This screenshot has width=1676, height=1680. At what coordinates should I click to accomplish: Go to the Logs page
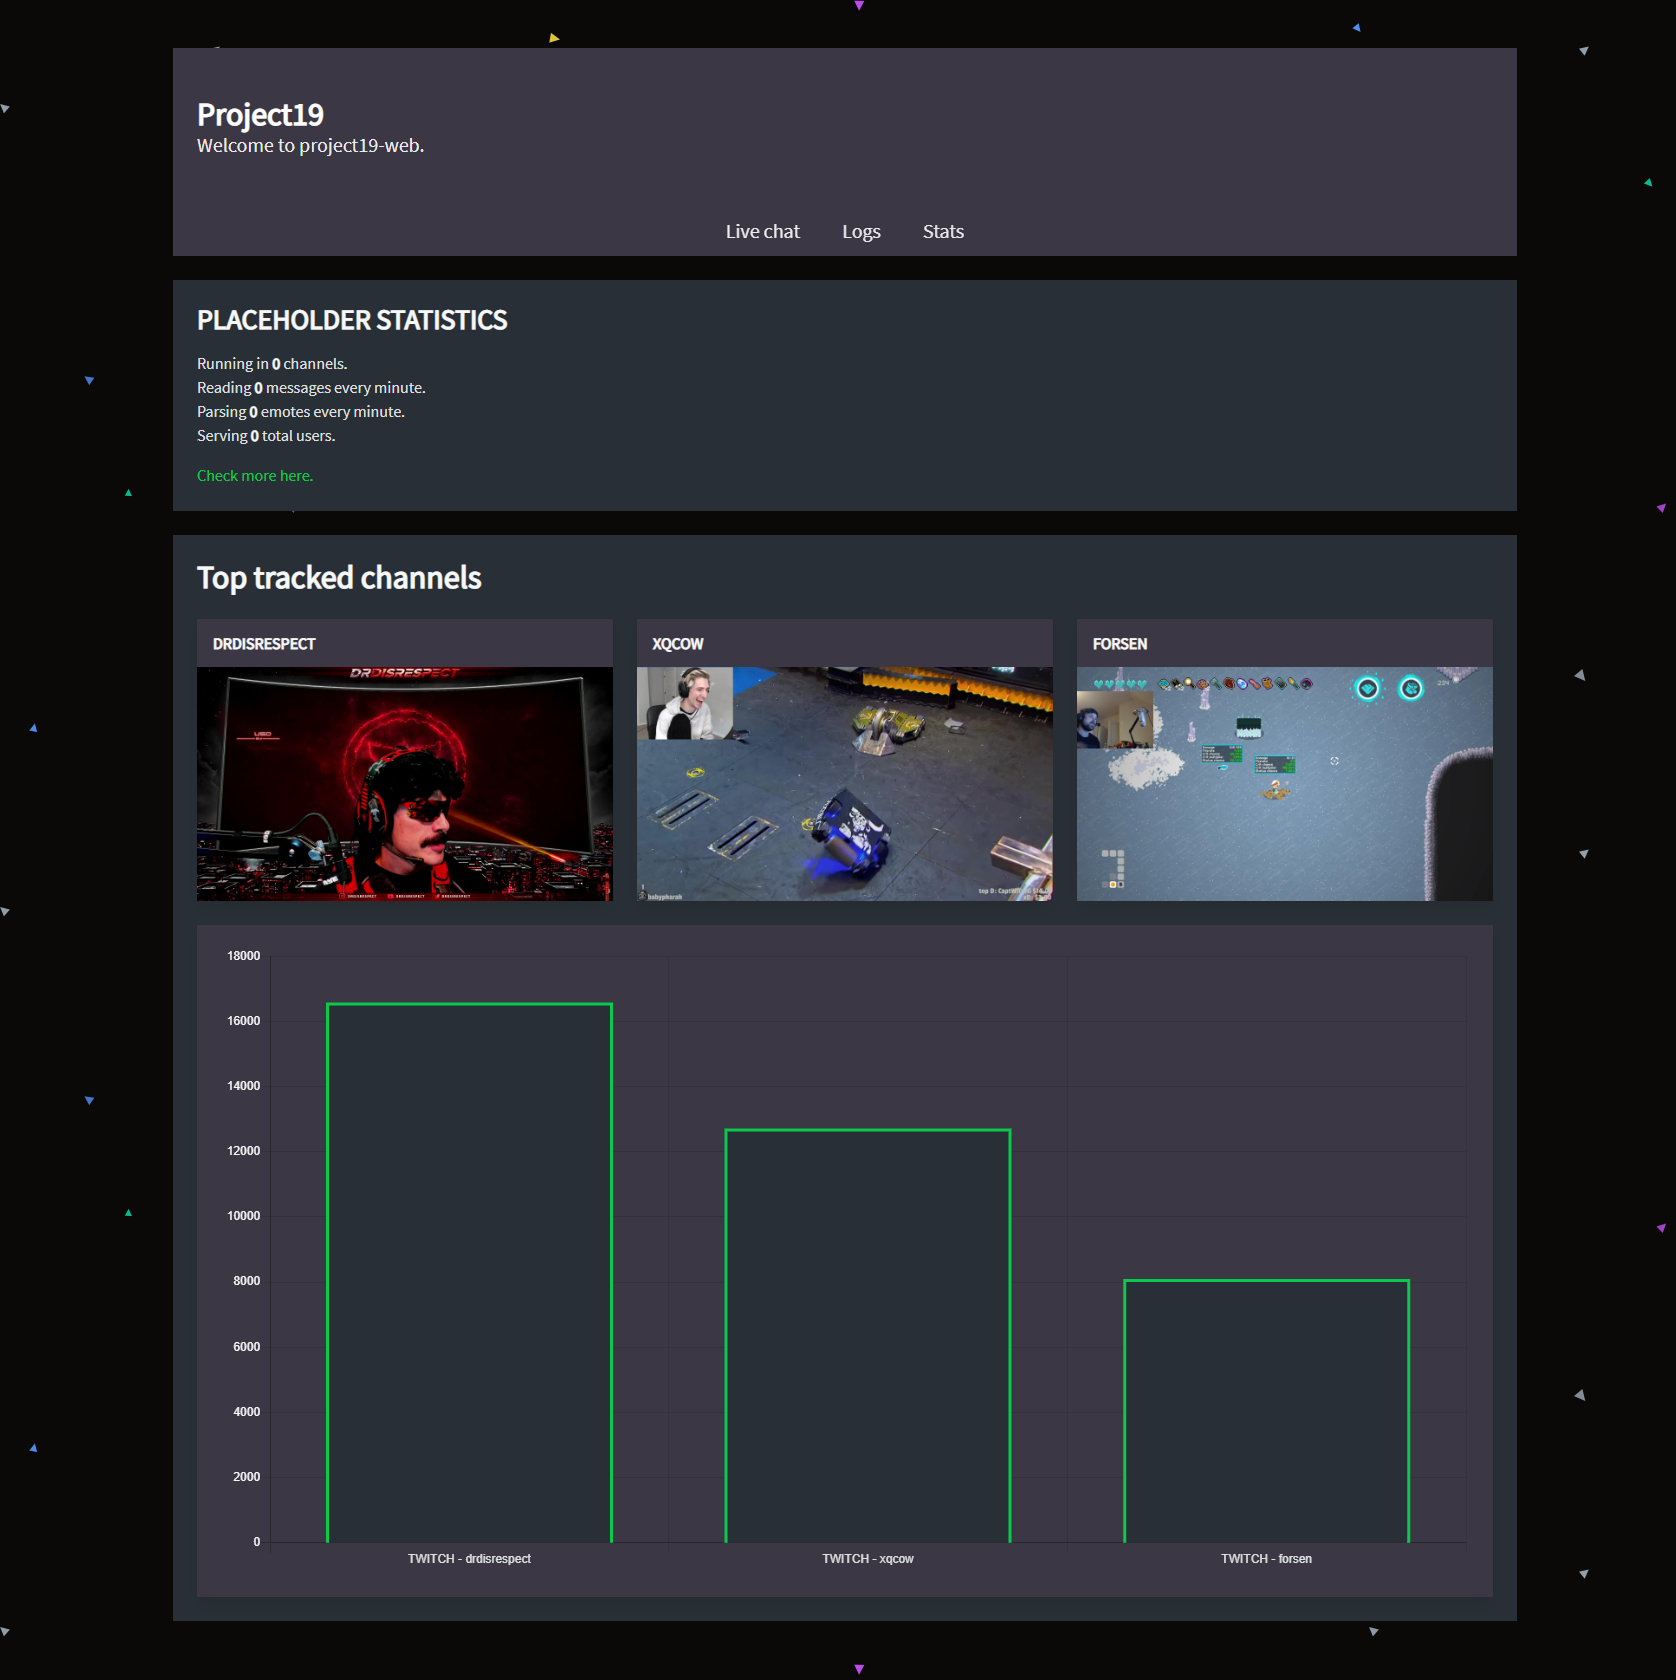point(861,231)
